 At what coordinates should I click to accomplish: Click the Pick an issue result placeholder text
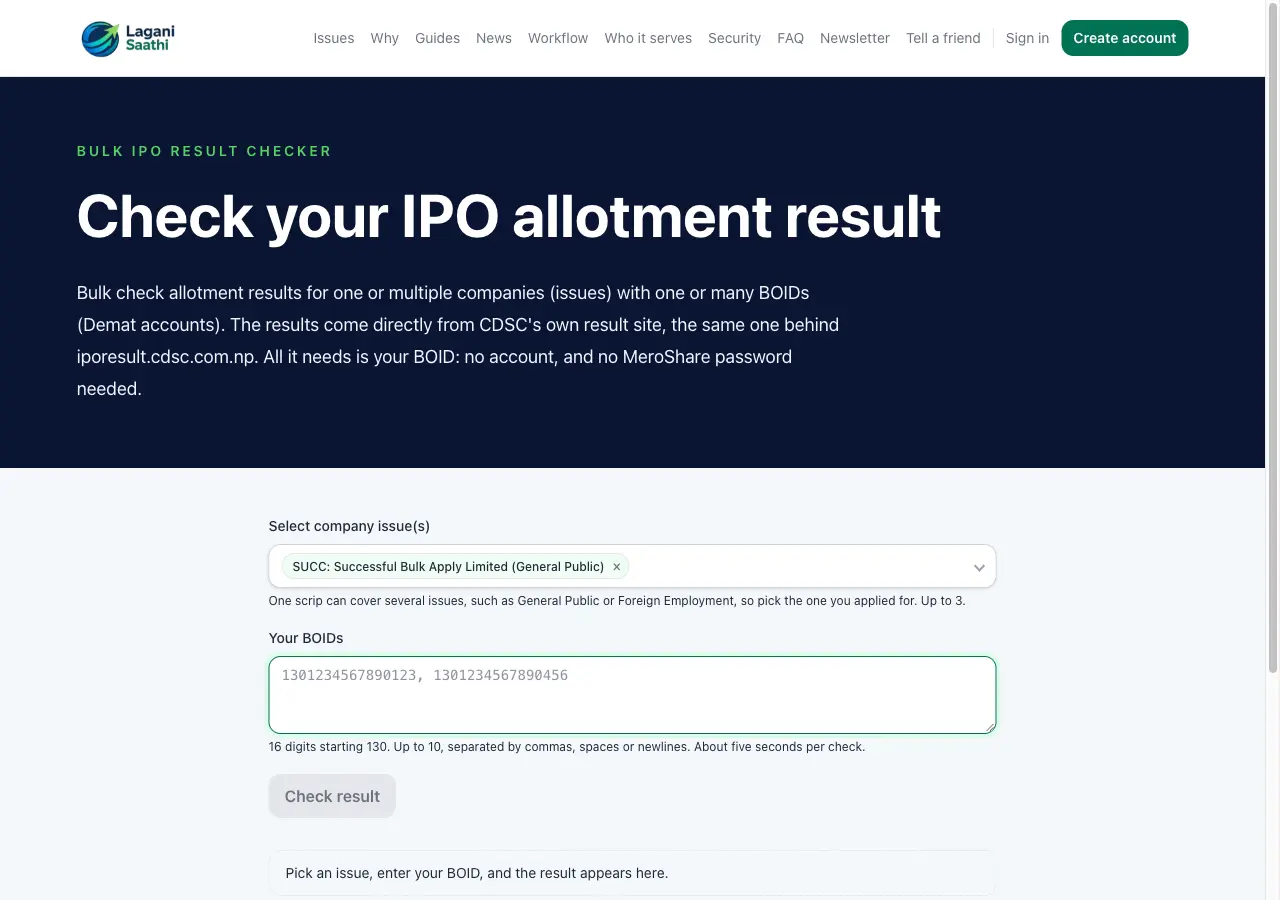coord(477,873)
